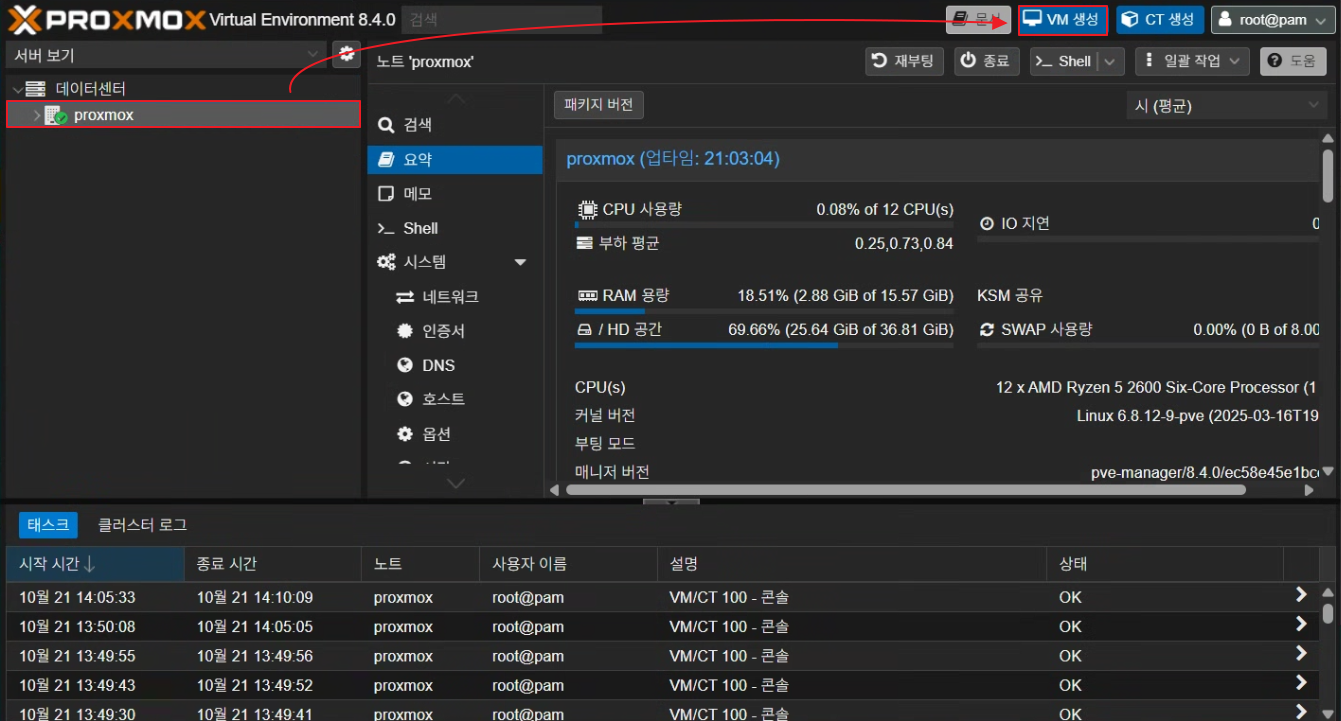Open the 서버 보기 view dropdown

tap(166, 55)
